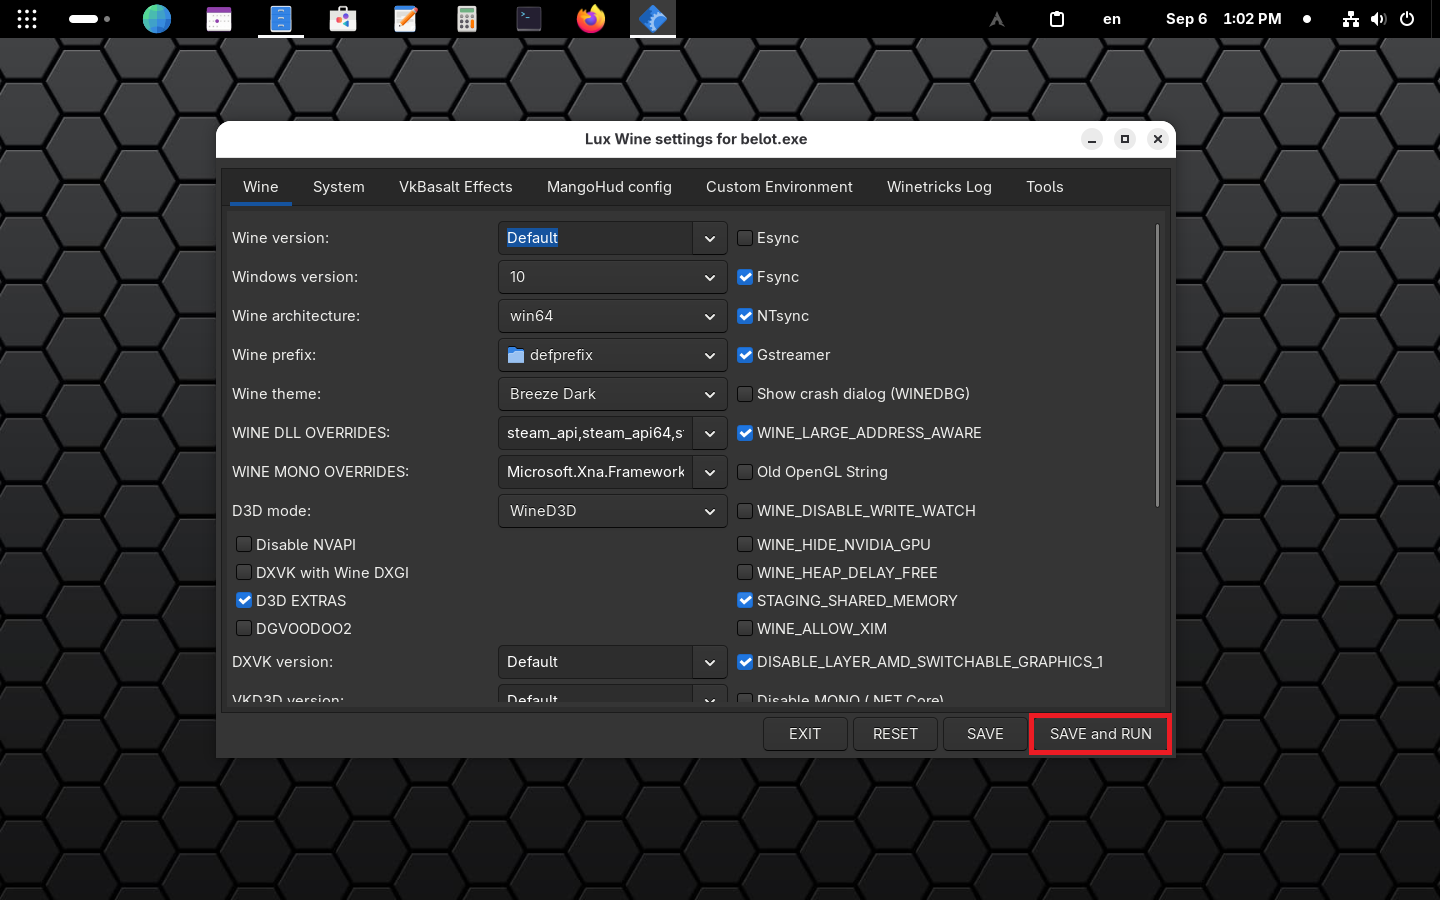Launch the Calculator from the dock
Viewport: 1440px width, 900px height.
pyautogui.click(x=467, y=19)
